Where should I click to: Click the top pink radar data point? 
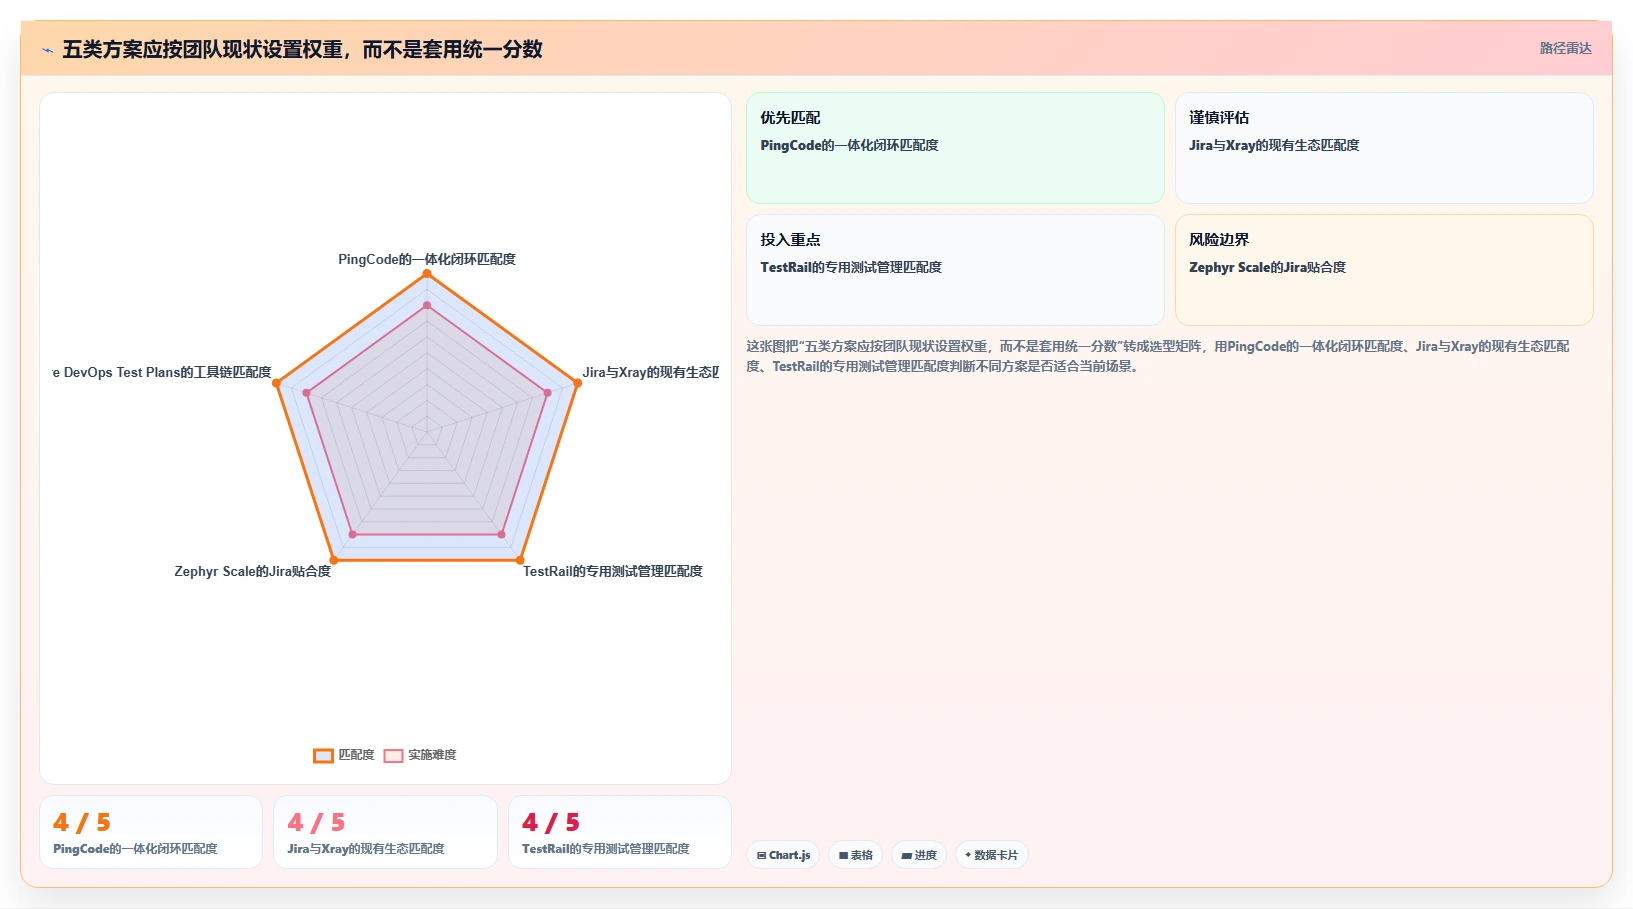(x=427, y=305)
